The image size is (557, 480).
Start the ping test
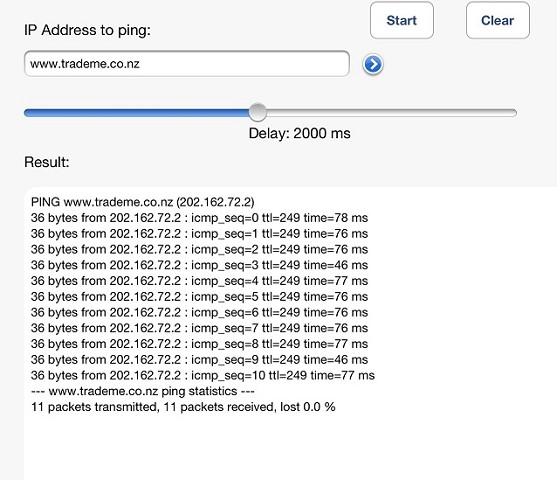(402, 20)
